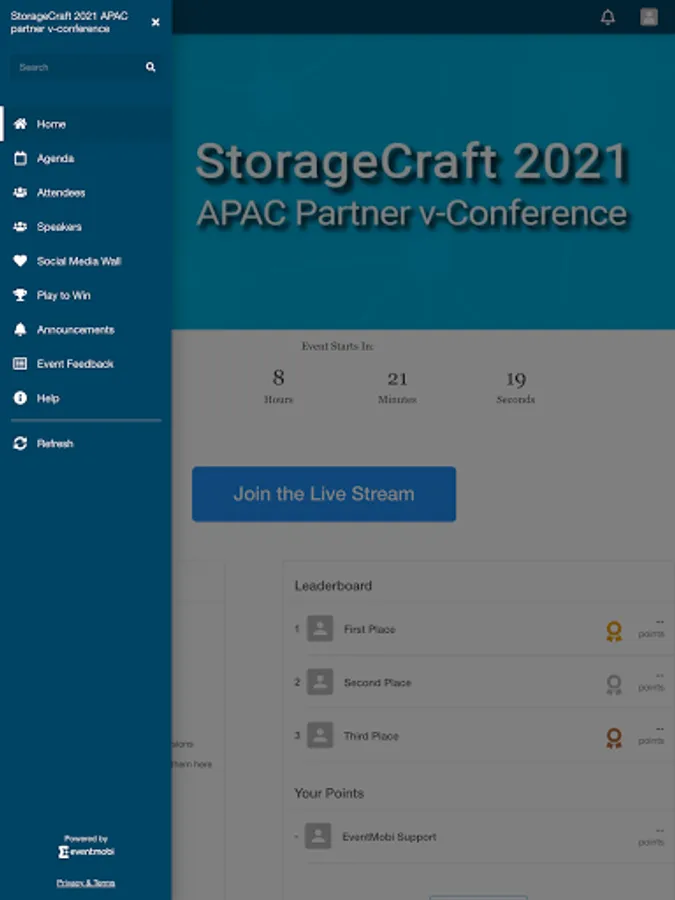The image size is (675, 900).
Task: Click the Social Media Wall heart icon
Action: [x=20, y=261]
